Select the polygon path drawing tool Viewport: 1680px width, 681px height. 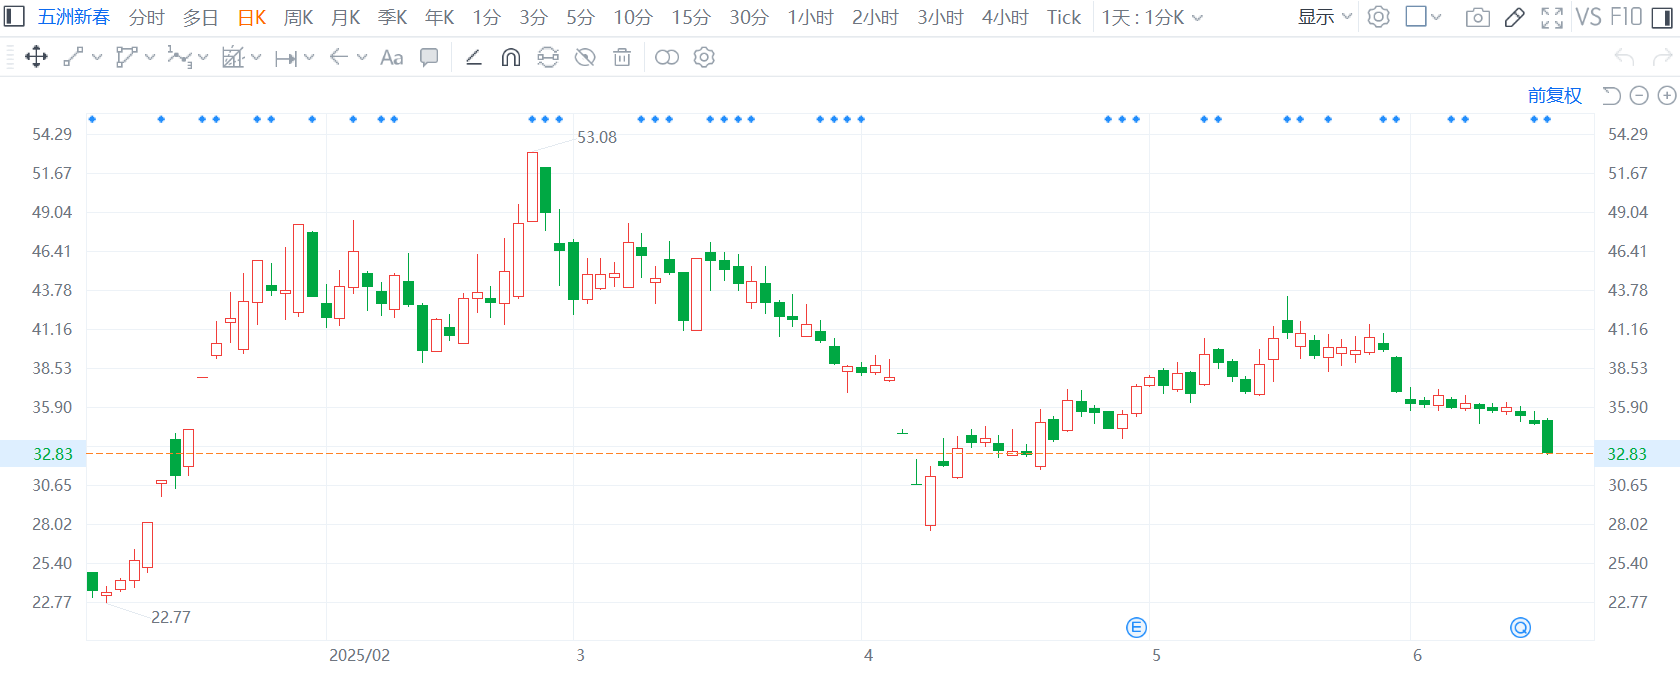pos(126,57)
